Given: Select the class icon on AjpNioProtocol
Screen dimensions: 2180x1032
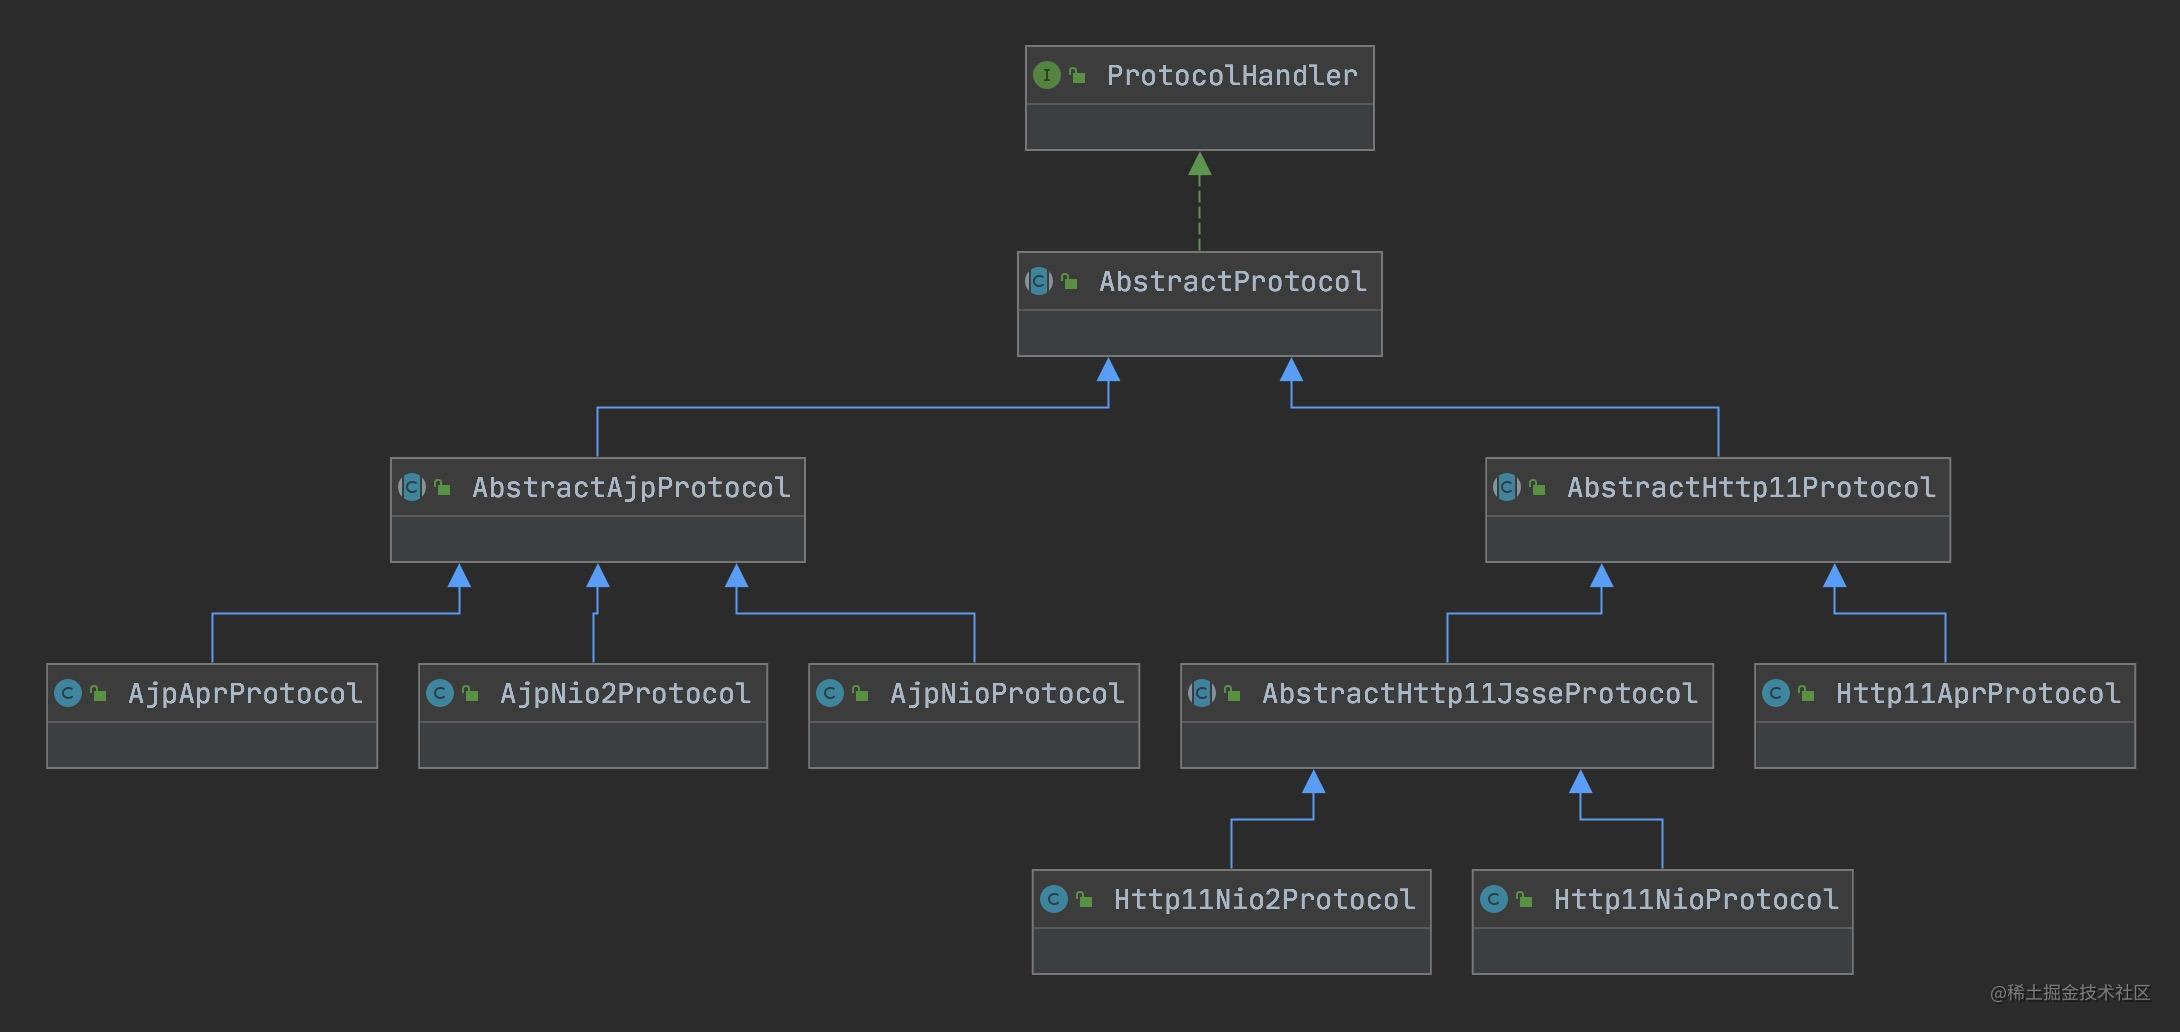Looking at the screenshot, I should click(828, 693).
